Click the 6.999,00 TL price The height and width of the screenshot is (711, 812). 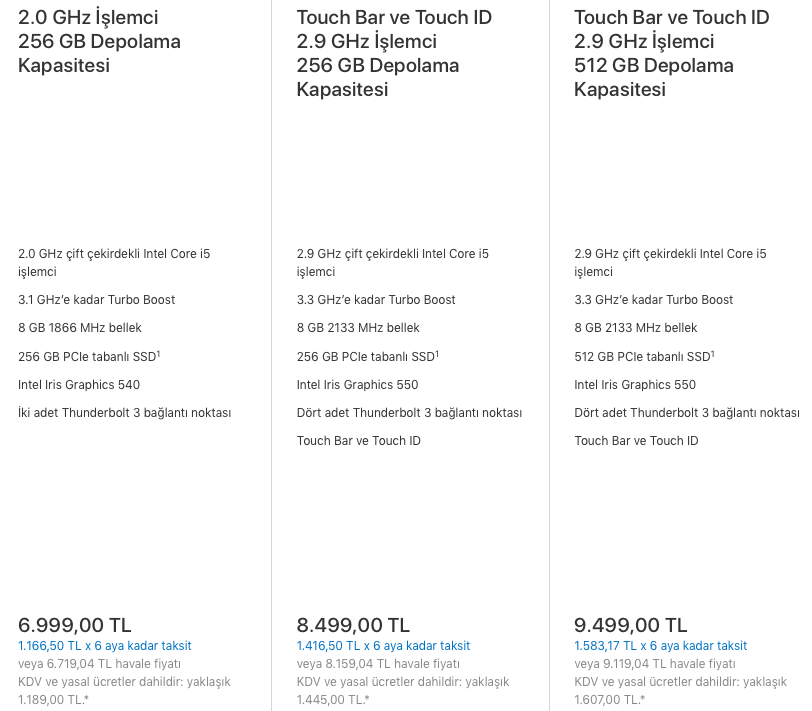coord(75,625)
